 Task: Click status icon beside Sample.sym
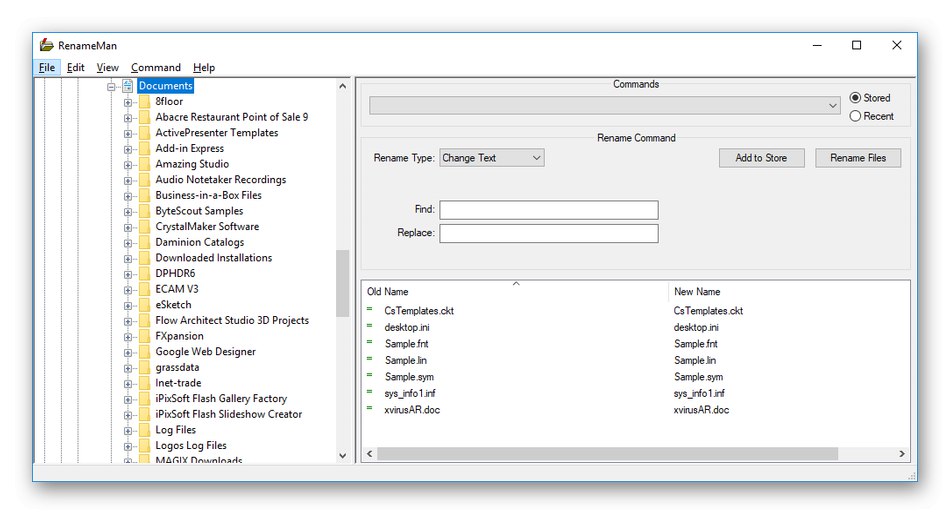[x=369, y=375]
